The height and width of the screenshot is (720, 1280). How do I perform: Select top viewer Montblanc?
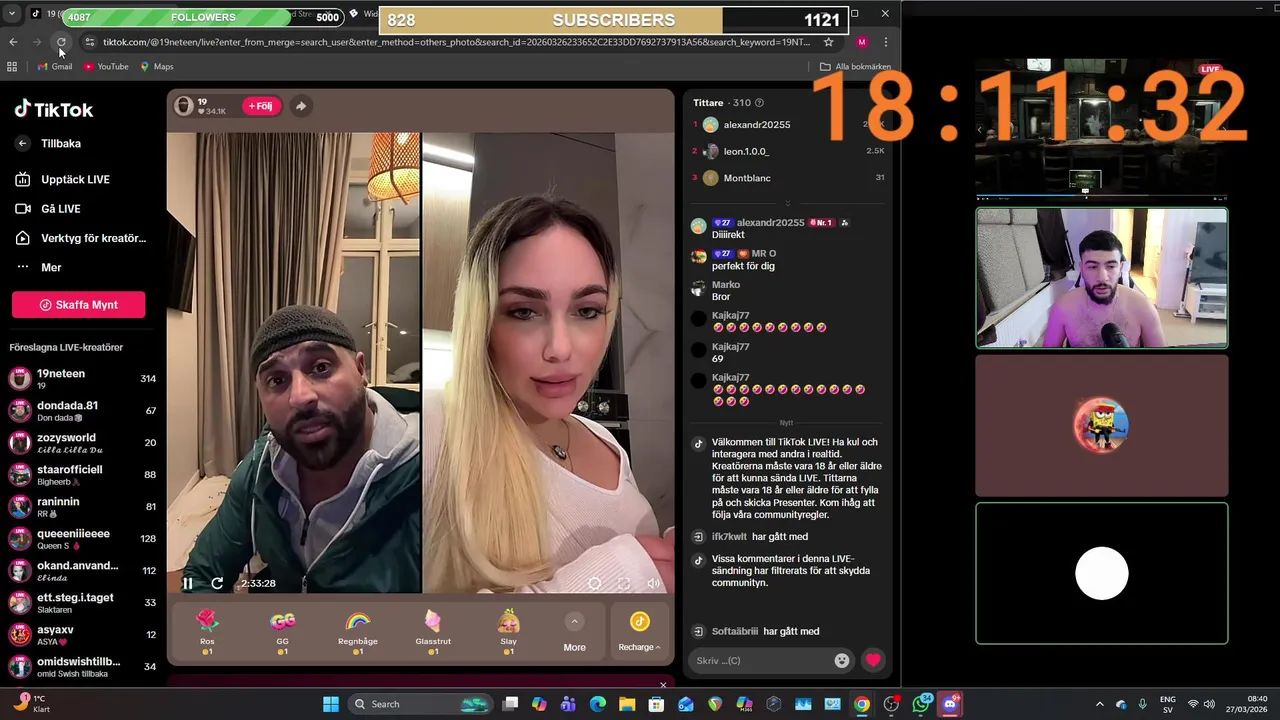[x=747, y=178]
